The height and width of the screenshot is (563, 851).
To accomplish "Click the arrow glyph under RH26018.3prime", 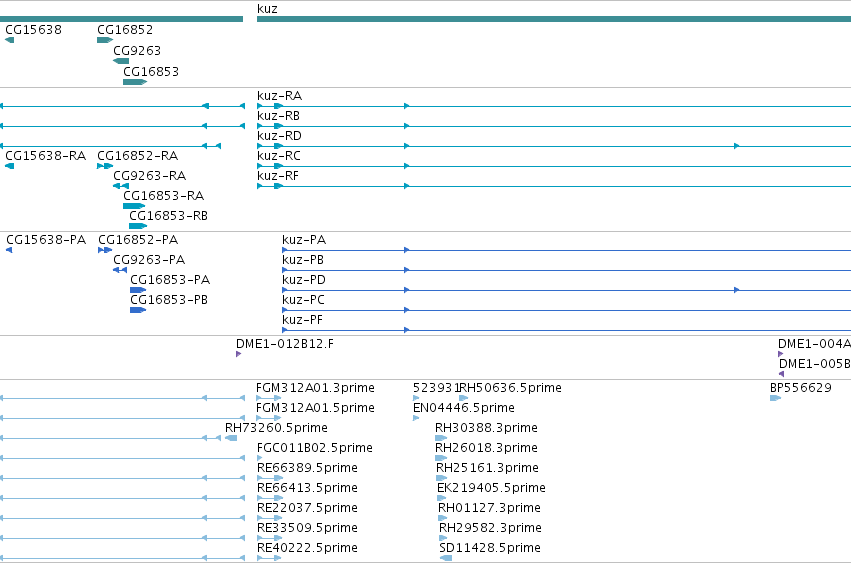I will (441, 458).
